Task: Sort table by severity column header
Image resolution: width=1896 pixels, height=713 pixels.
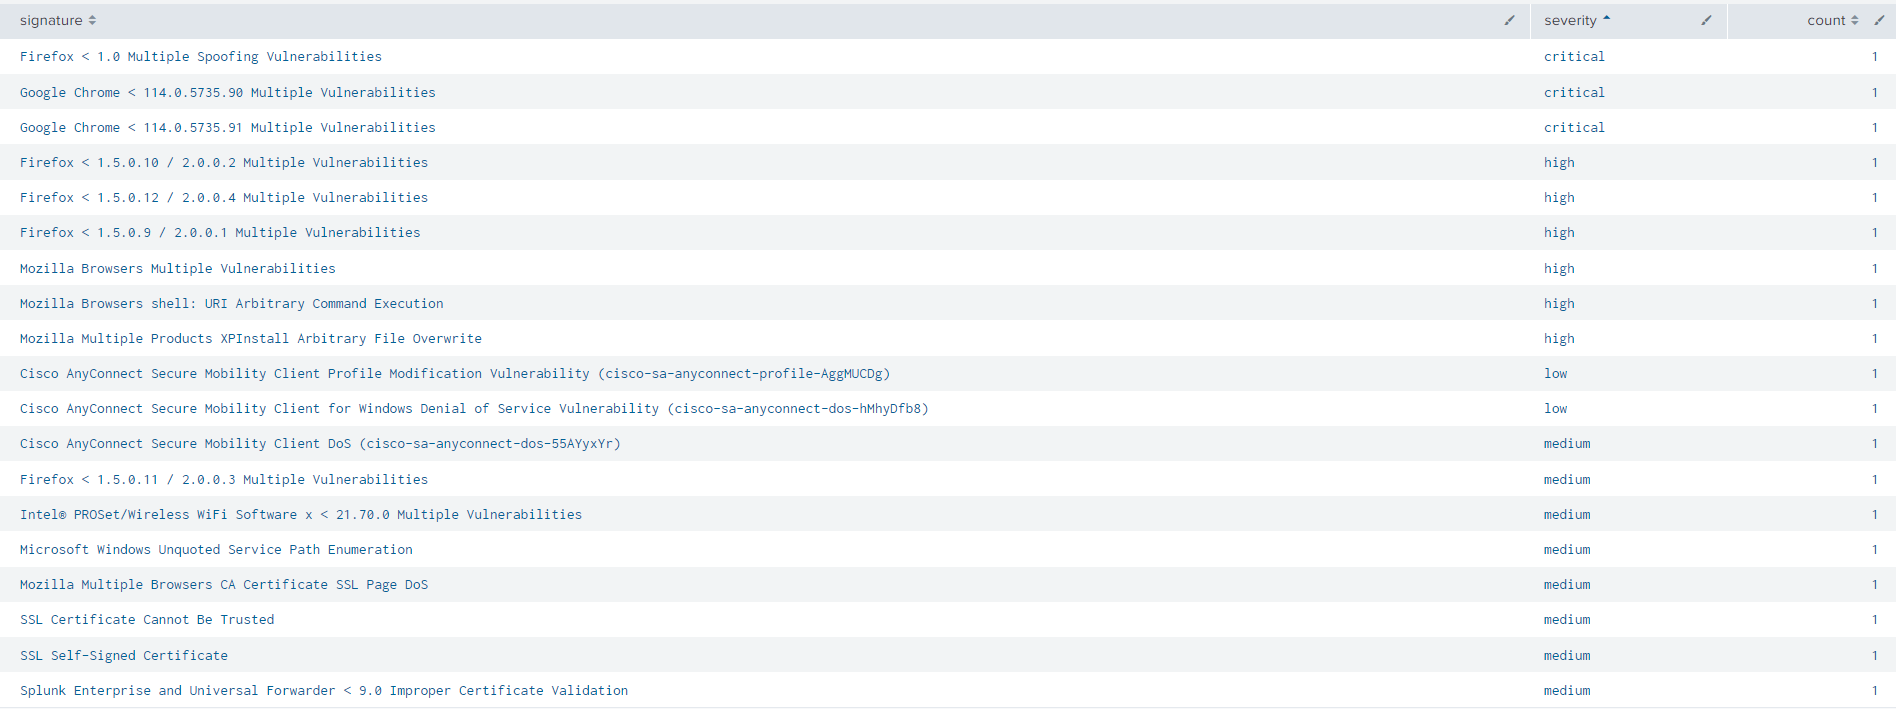Action: (x=1577, y=20)
